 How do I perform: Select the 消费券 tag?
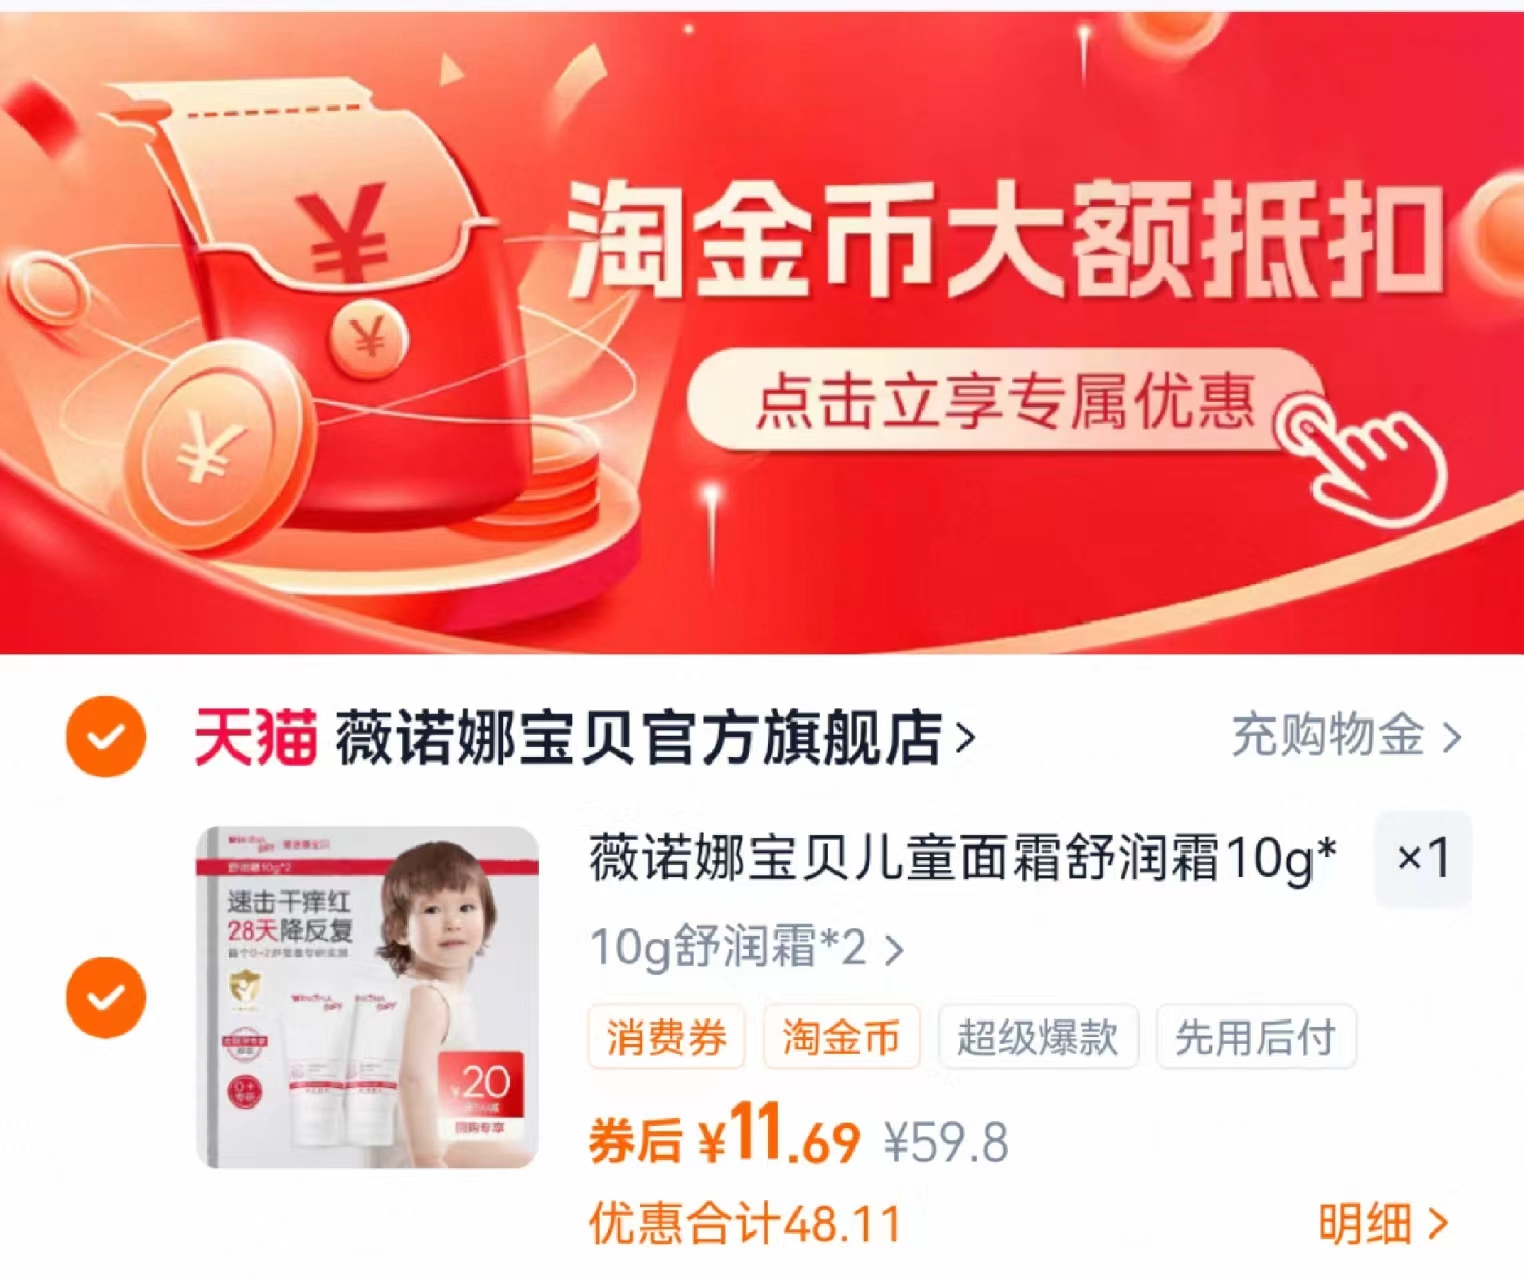click(x=666, y=1037)
